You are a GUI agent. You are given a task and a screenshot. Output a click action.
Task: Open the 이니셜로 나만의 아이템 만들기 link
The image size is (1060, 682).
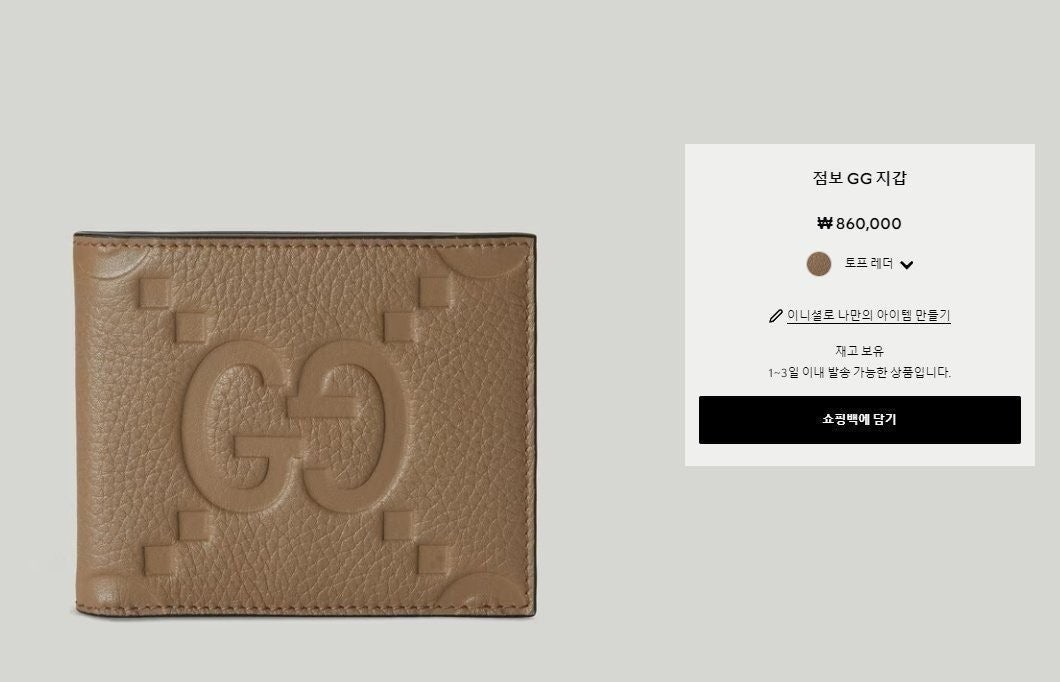tap(869, 316)
